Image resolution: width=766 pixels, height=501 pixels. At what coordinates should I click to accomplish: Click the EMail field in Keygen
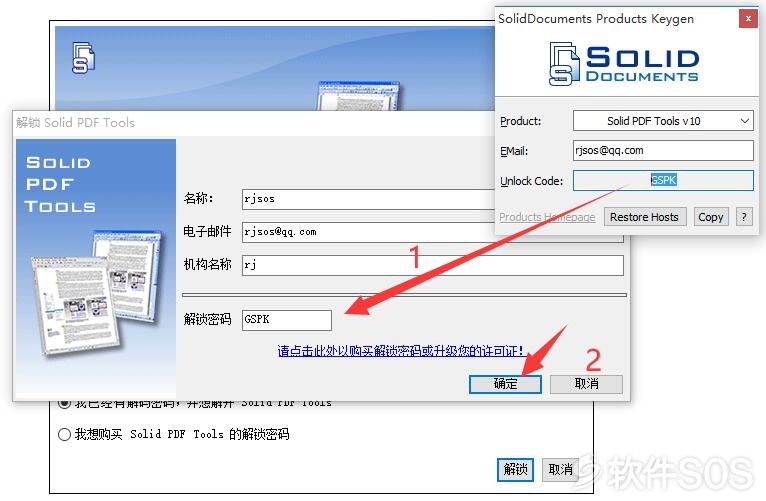tap(663, 150)
